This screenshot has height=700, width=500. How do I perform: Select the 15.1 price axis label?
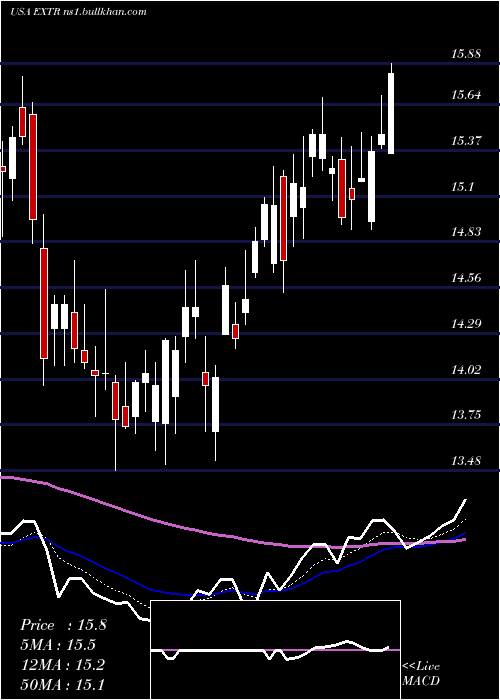pyautogui.click(x=462, y=187)
